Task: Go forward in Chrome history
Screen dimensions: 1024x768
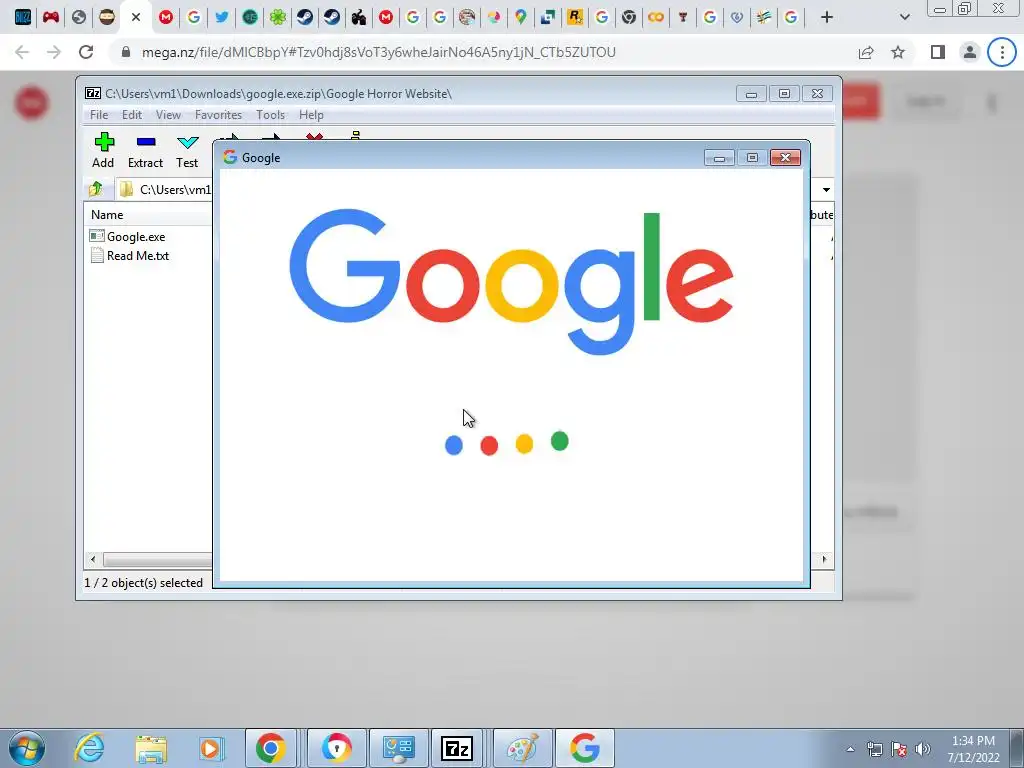Action: click(54, 52)
